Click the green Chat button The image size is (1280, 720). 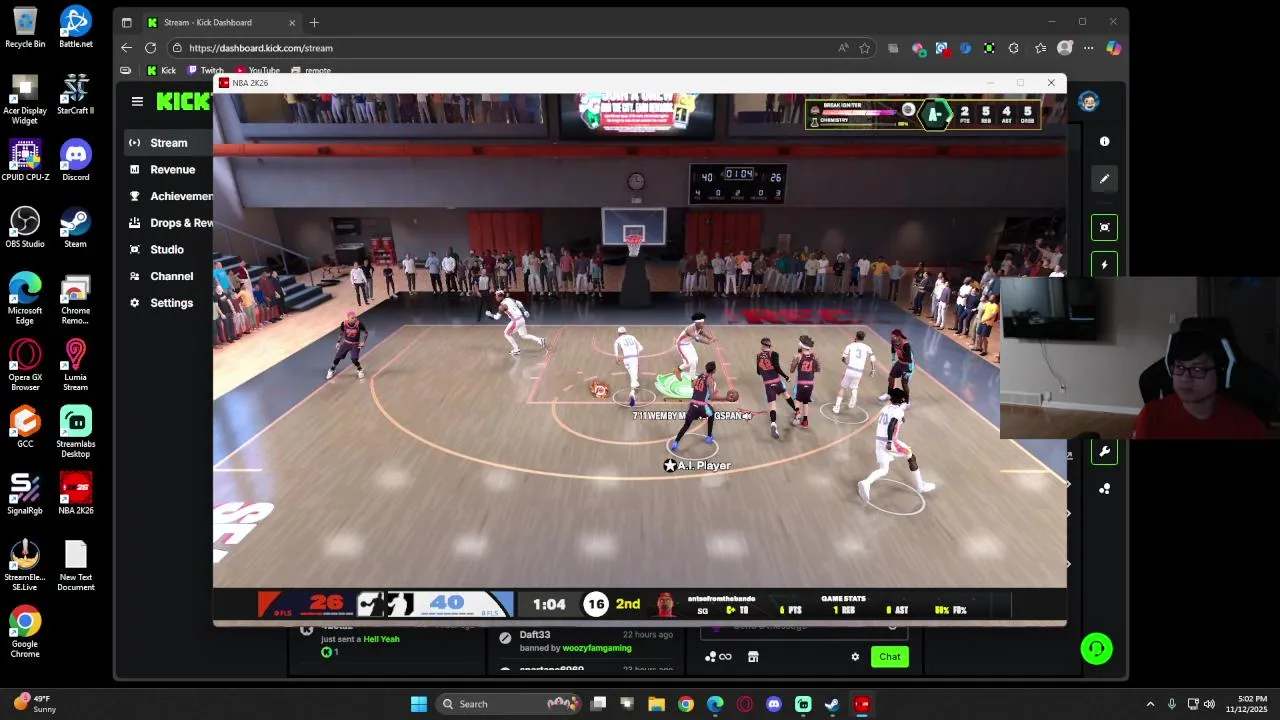click(x=890, y=657)
